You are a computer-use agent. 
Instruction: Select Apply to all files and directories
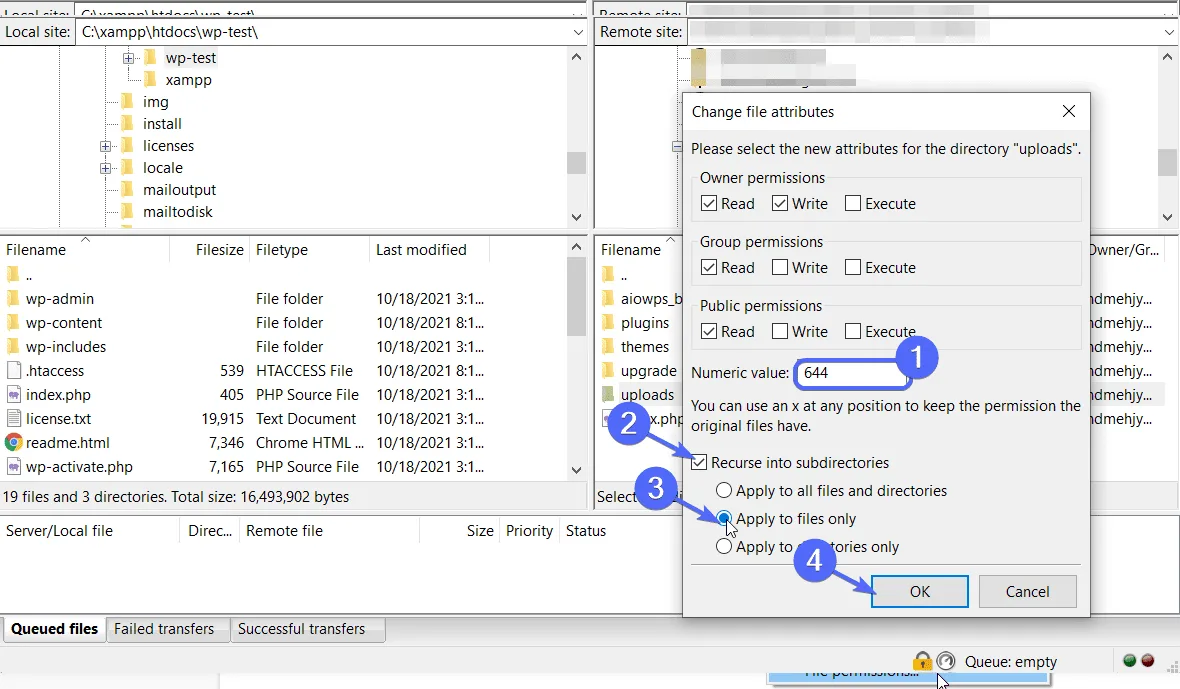point(724,490)
